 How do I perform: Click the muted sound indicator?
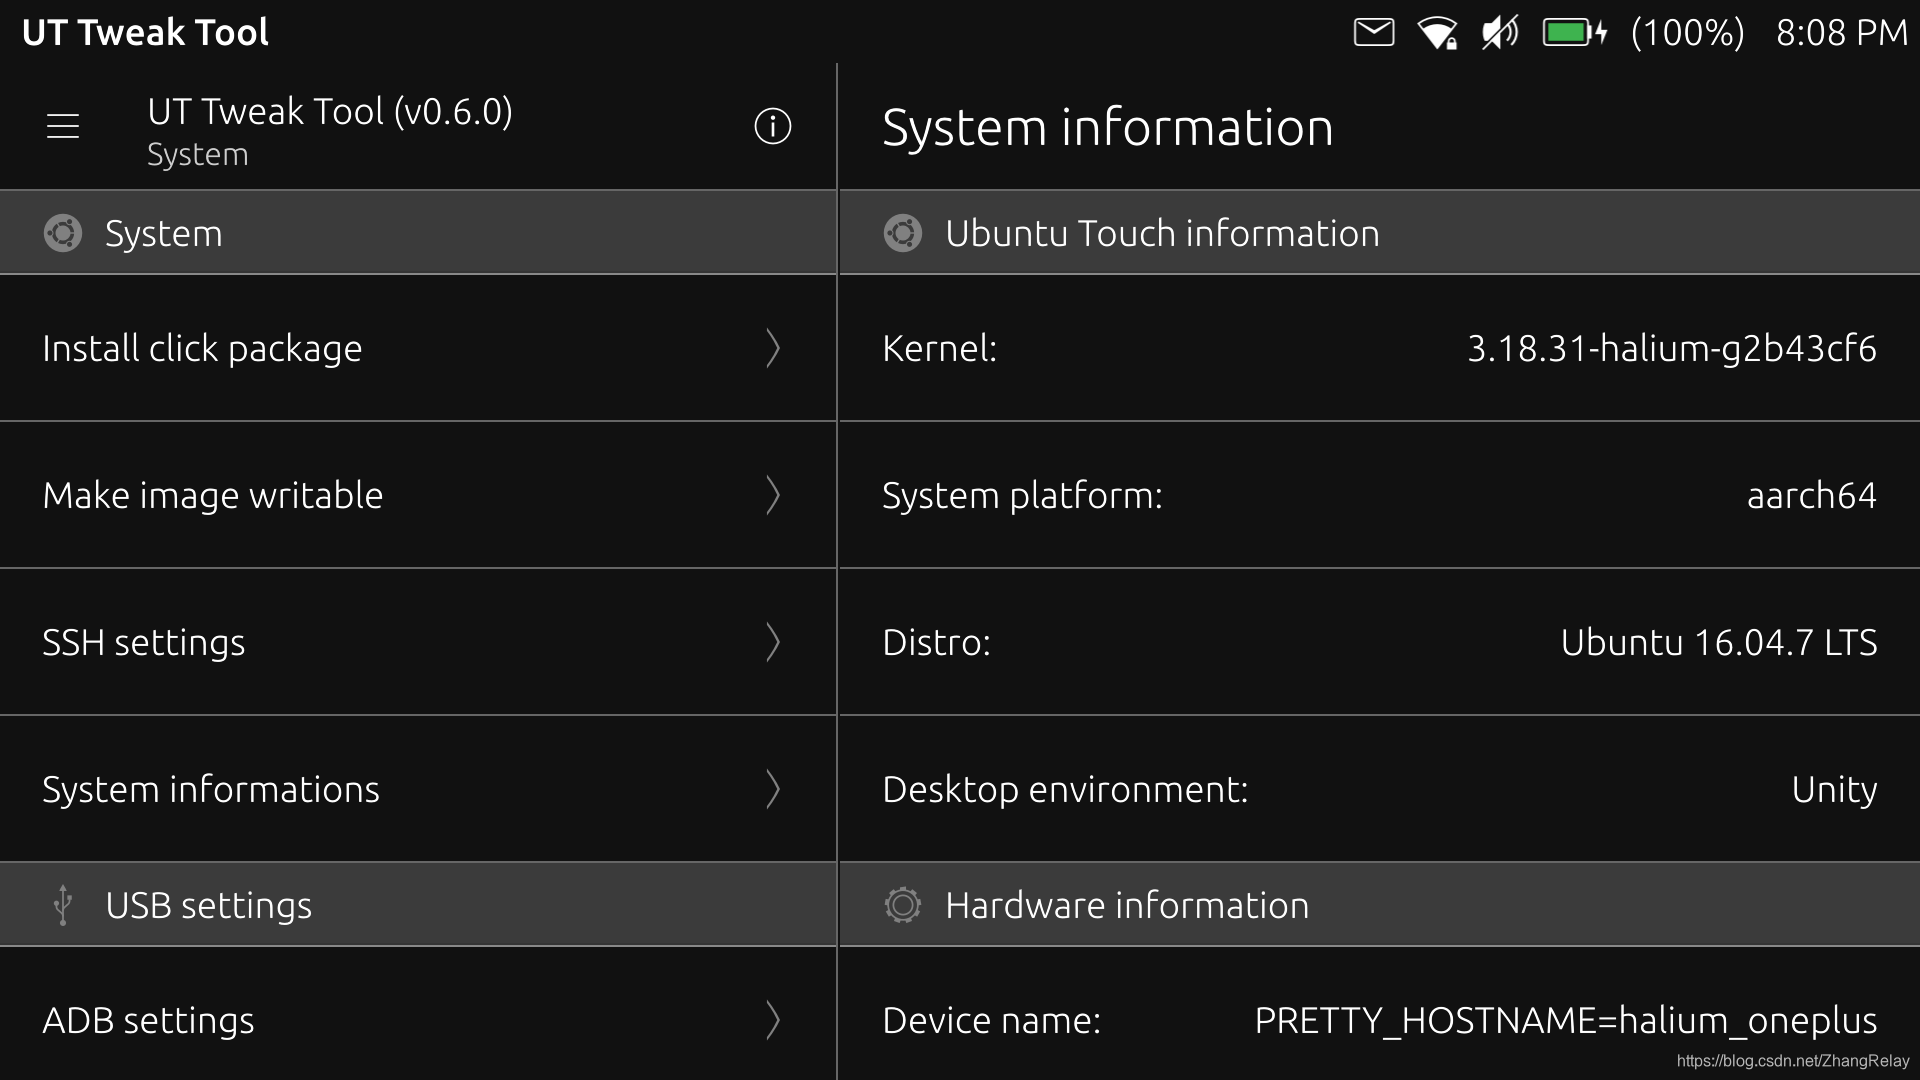pyautogui.click(x=1499, y=32)
